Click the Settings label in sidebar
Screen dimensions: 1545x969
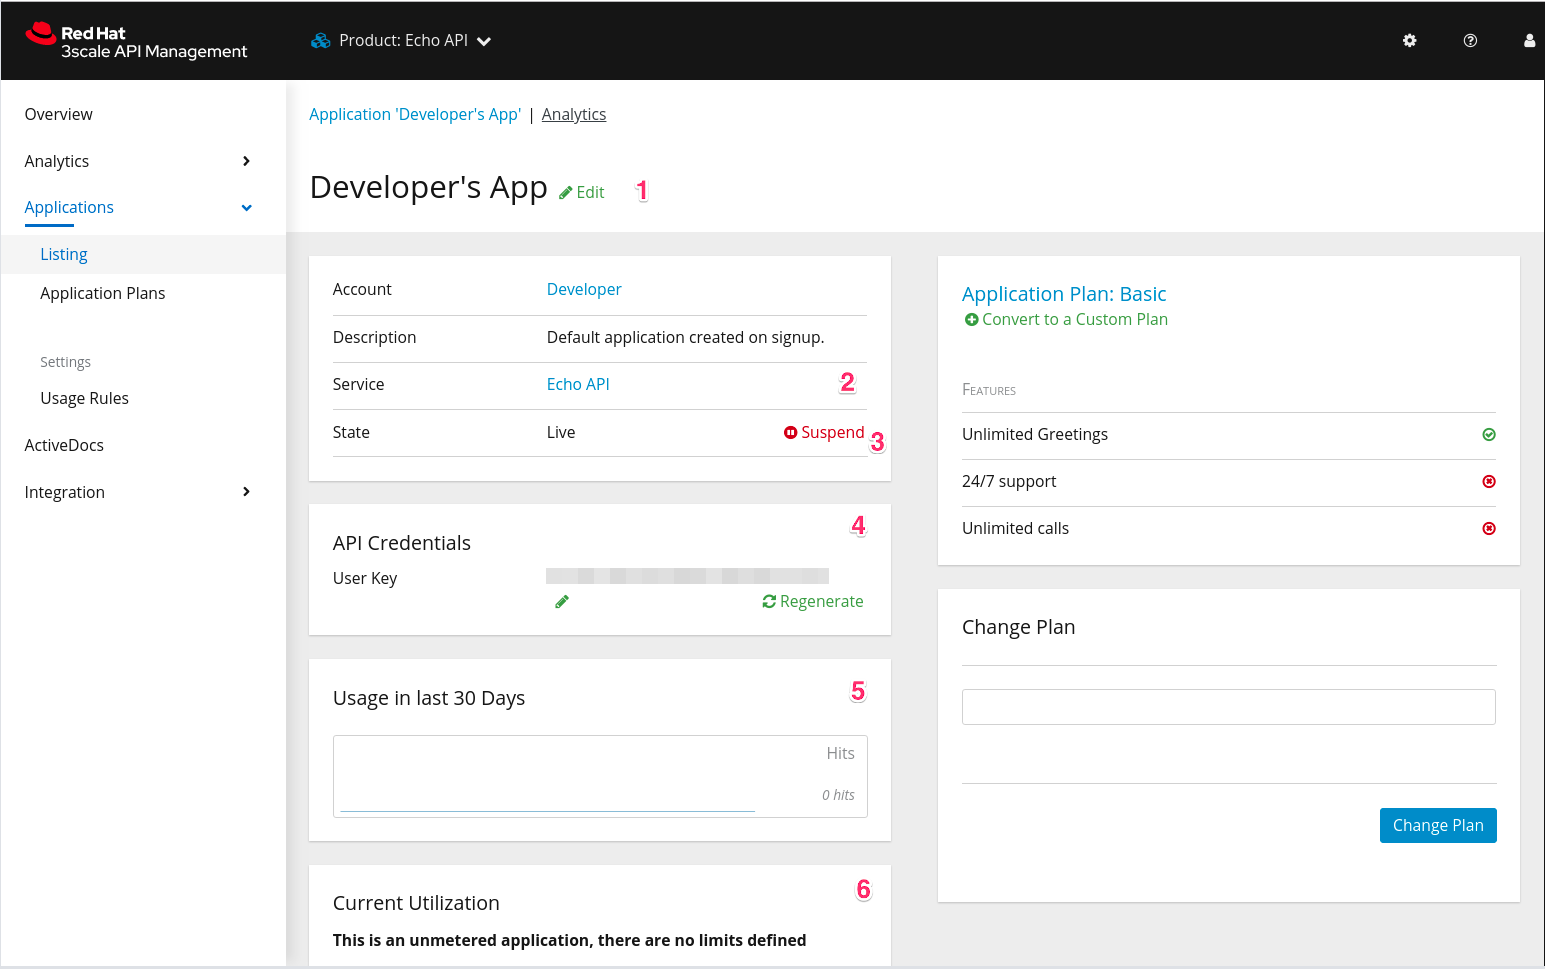[65, 362]
